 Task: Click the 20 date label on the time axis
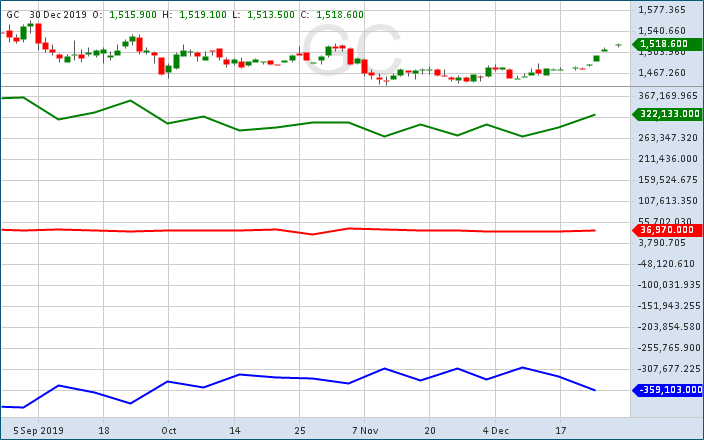point(430,431)
